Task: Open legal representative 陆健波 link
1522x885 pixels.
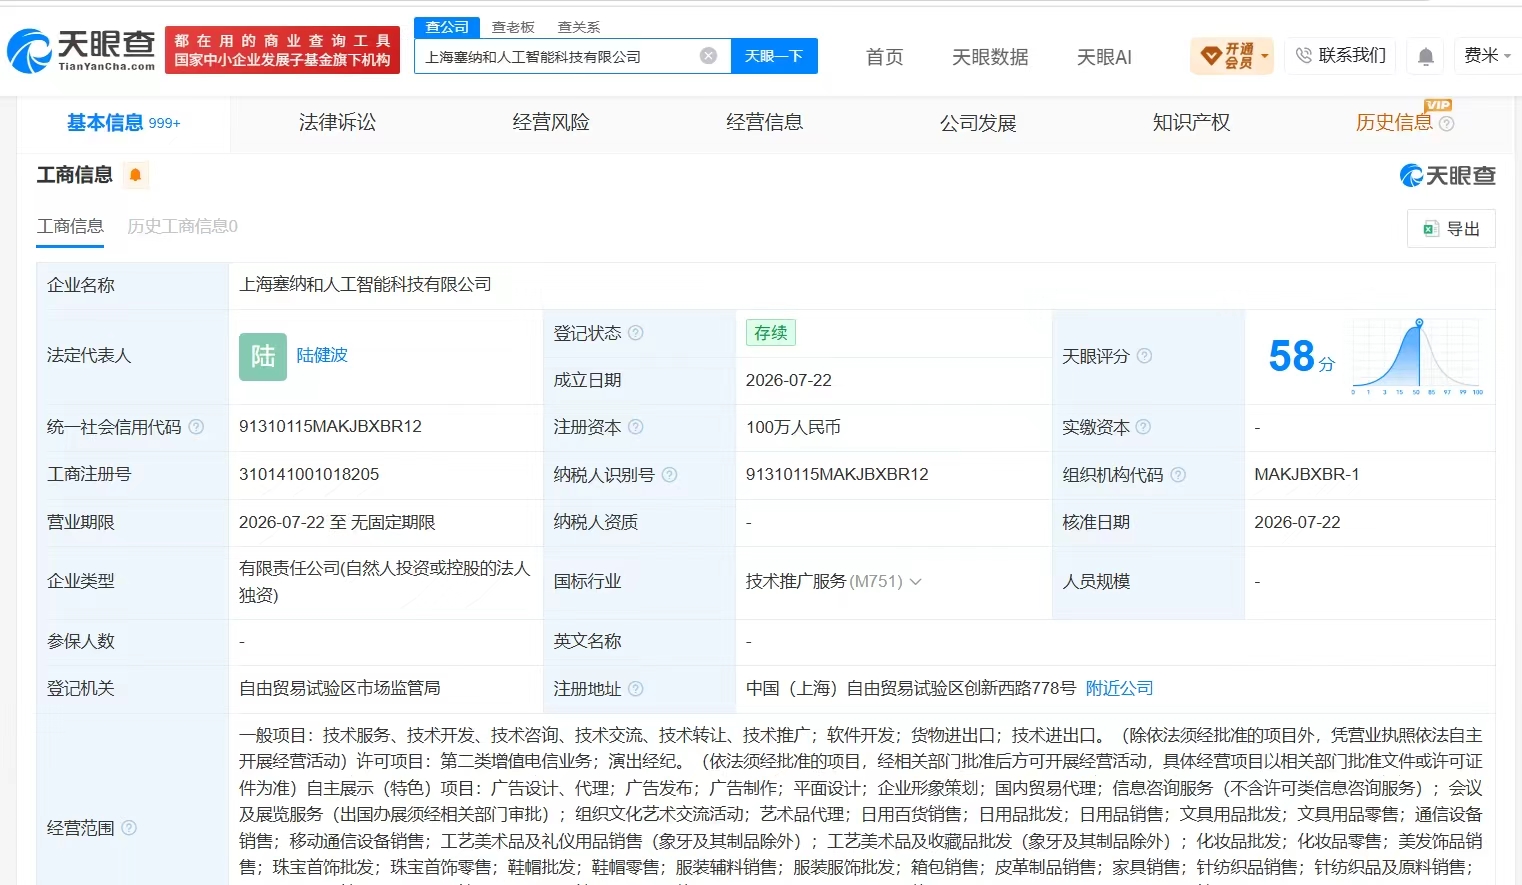Action: pyautogui.click(x=322, y=355)
